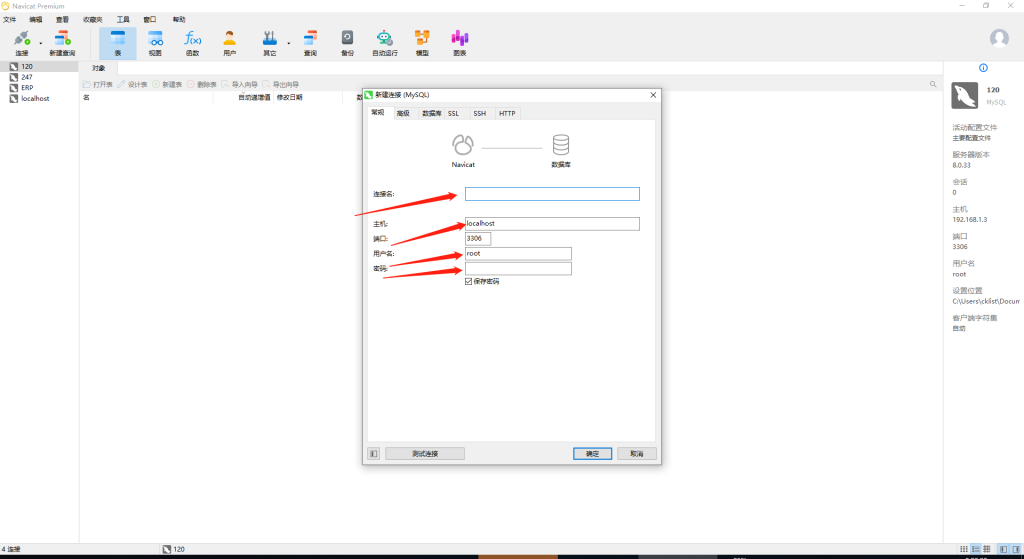Click the 连接 (Connection) toolbar icon
The width and height of the screenshot is (1024, 559).
(22, 43)
